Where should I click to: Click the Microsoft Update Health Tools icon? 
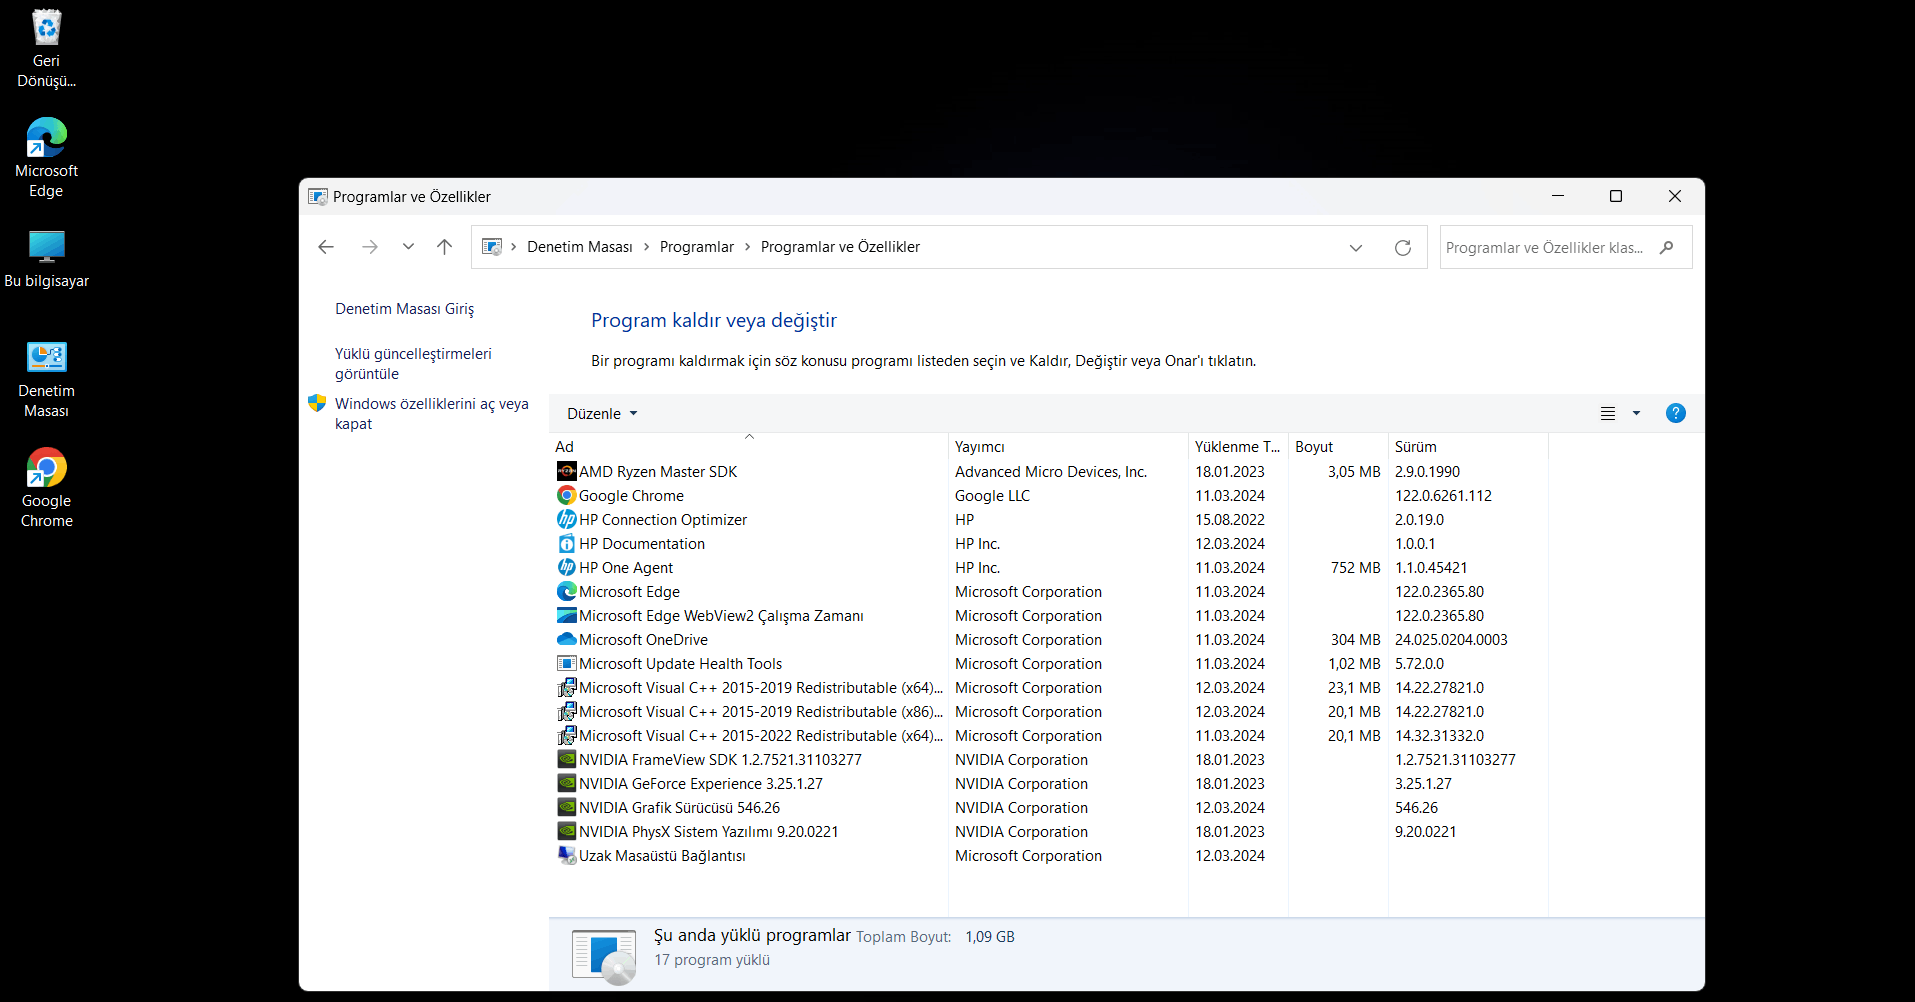pyautogui.click(x=567, y=663)
